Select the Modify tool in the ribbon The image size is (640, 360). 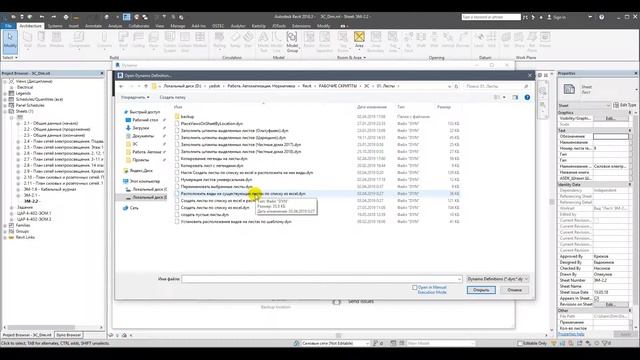tap(10, 42)
